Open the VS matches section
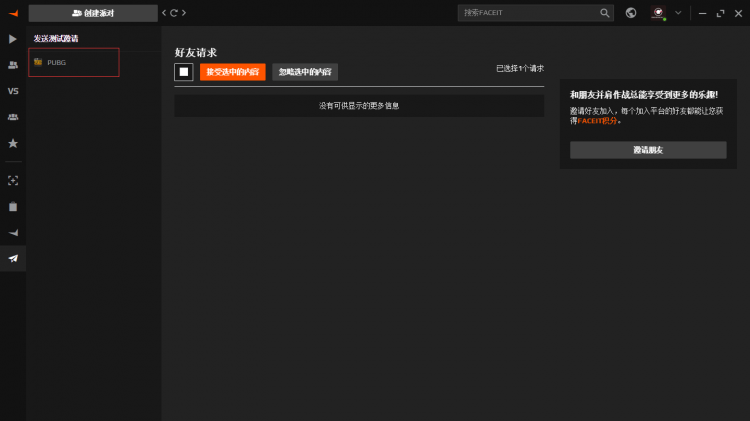 (x=13, y=91)
